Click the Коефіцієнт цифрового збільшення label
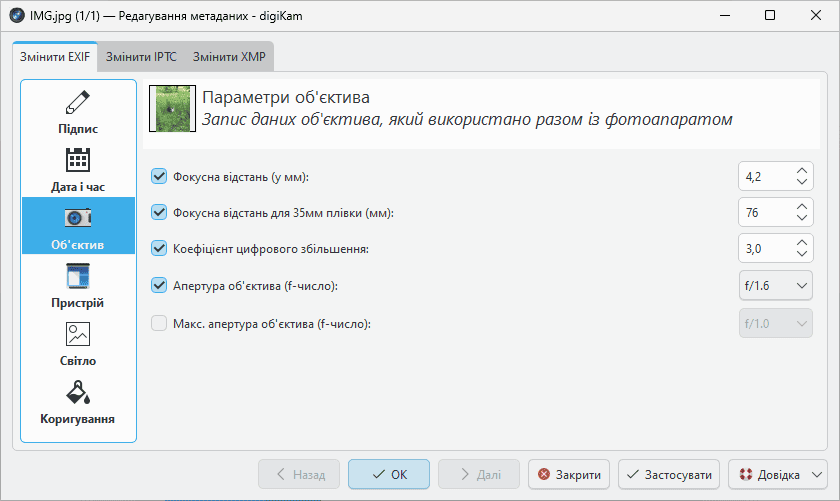Screen dimensions: 840x501 (271, 249)
